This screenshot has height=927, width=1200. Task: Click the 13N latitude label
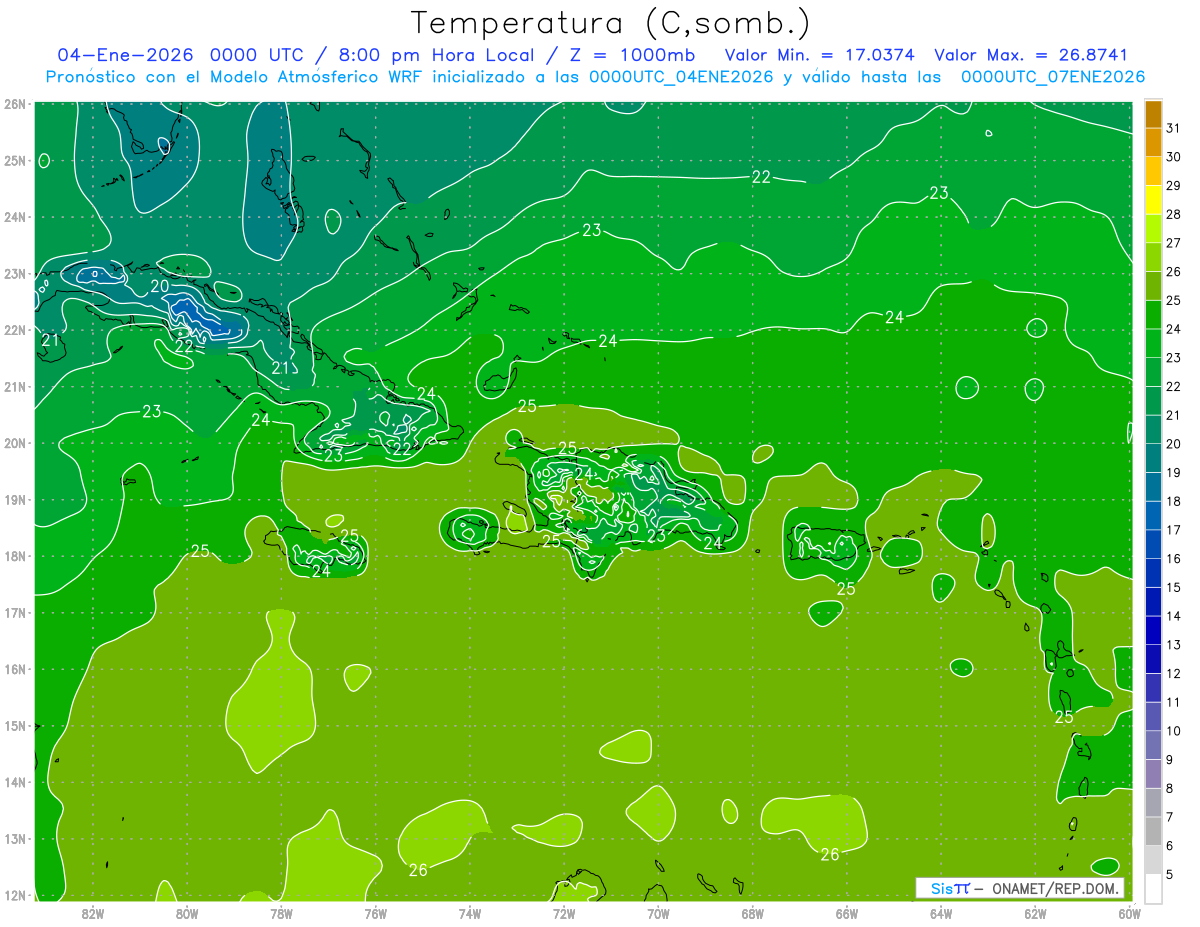pos(14,839)
